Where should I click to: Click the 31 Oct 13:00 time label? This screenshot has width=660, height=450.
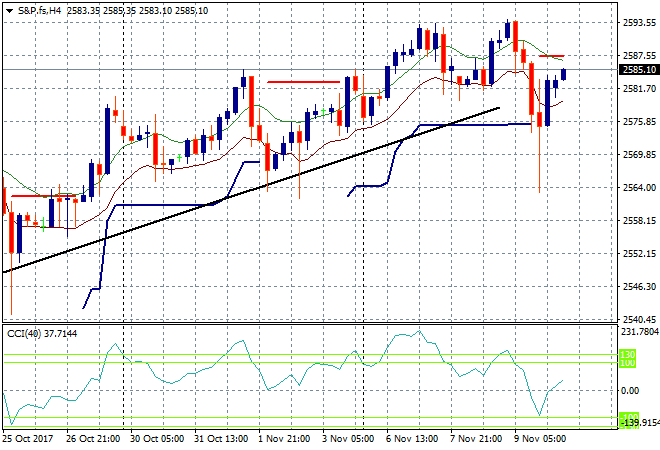point(221,439)
